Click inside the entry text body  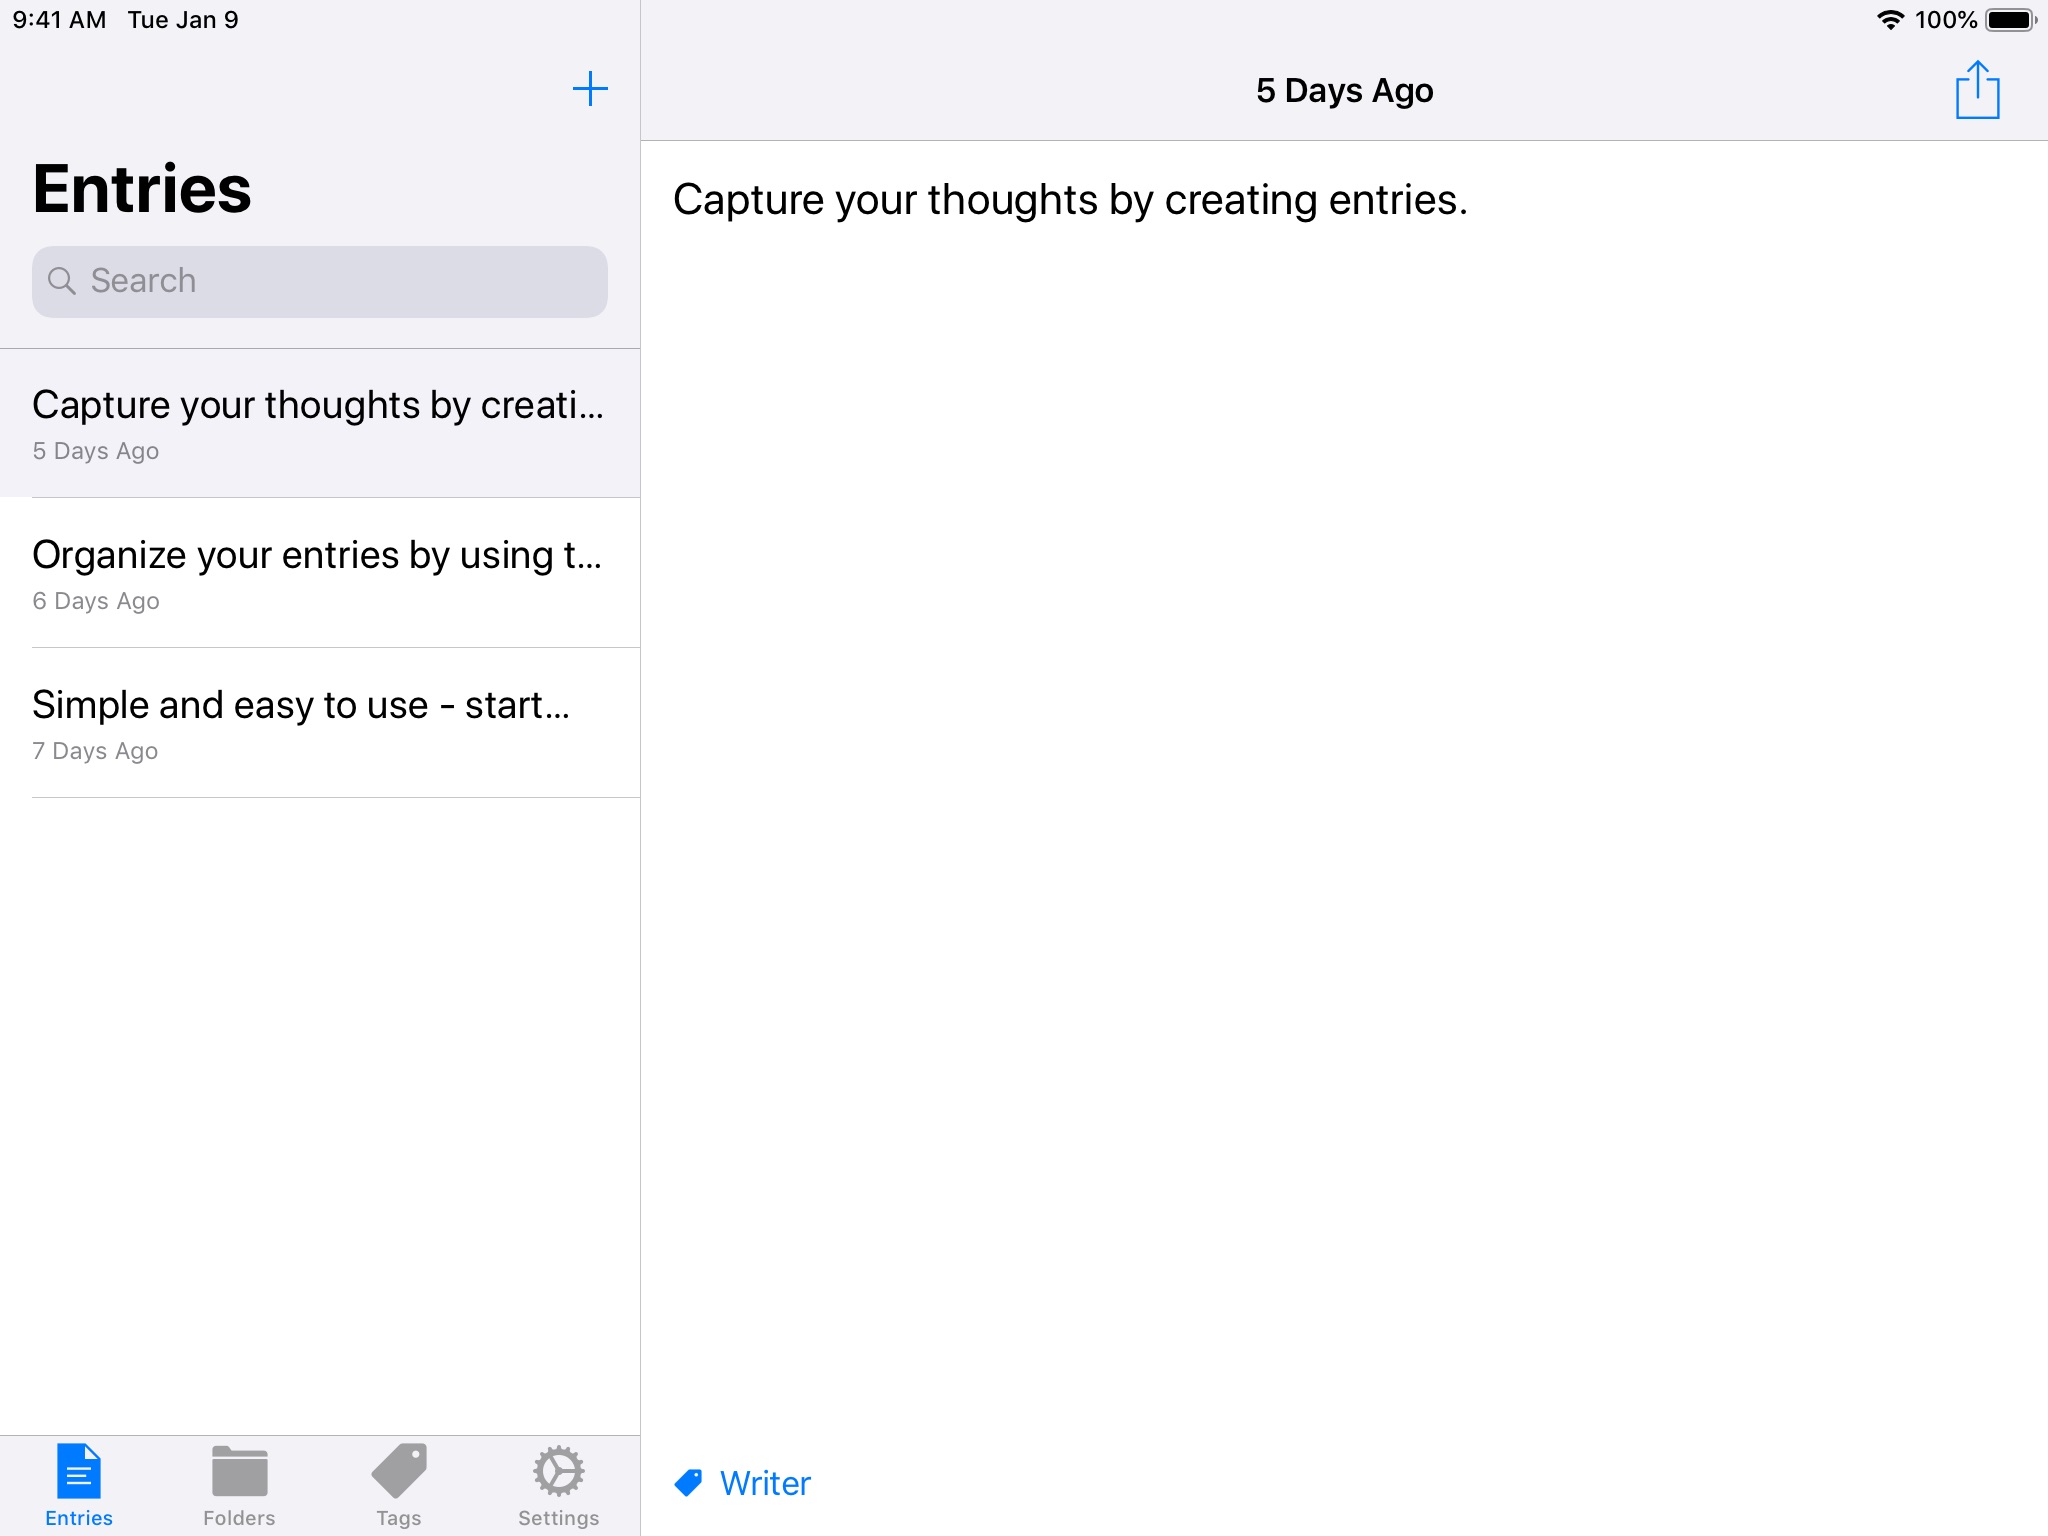tap(1344, 700)
